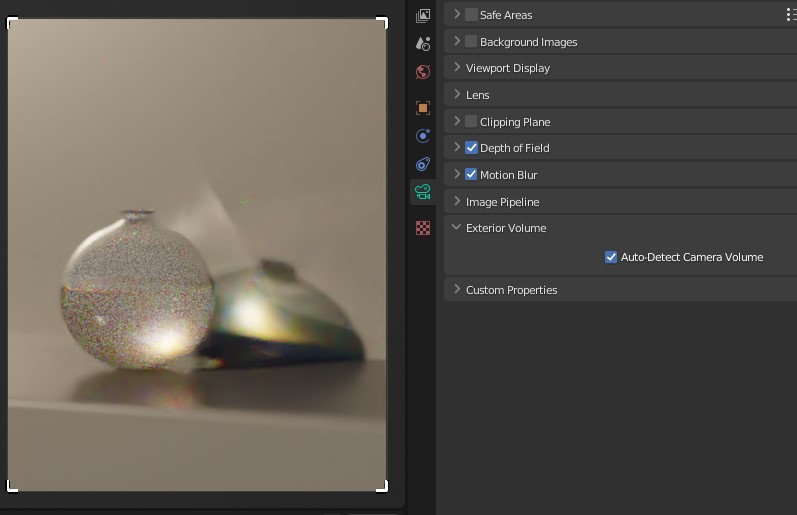Open the Object Constraints properties tab

pyautogui.click(x=423, y=164)
